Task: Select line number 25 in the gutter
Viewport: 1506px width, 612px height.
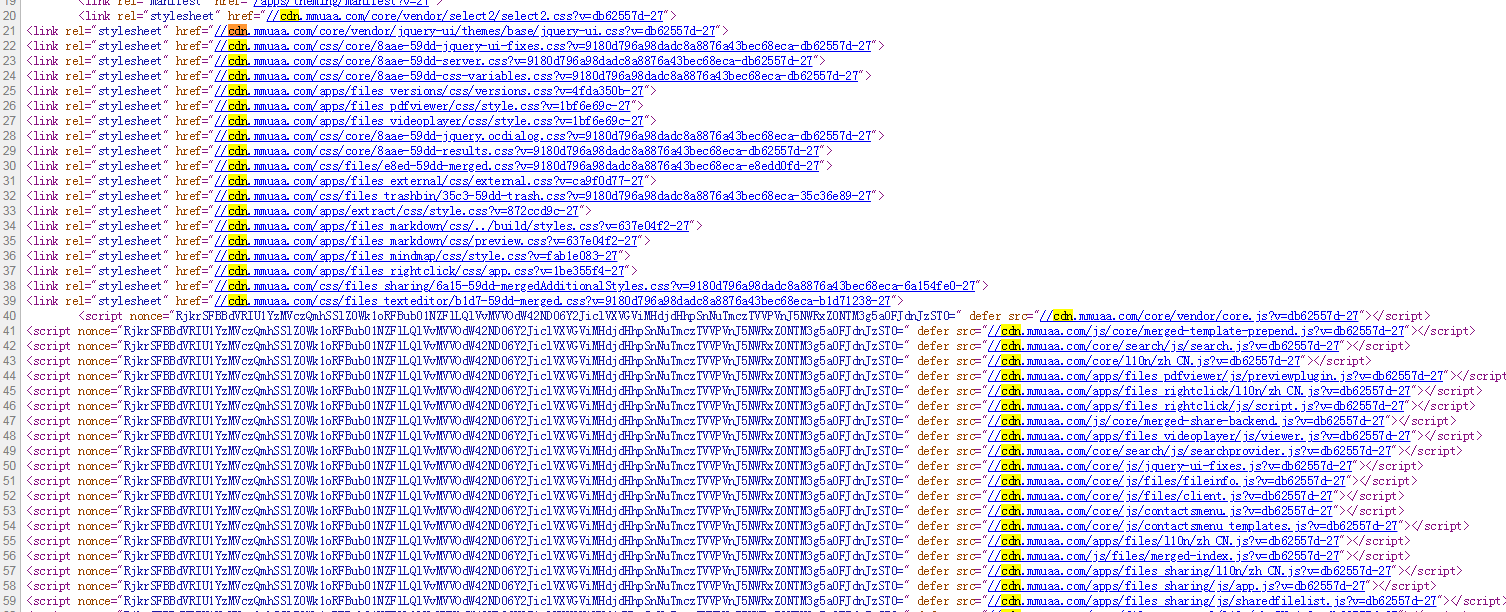Action: click(11, 91)
